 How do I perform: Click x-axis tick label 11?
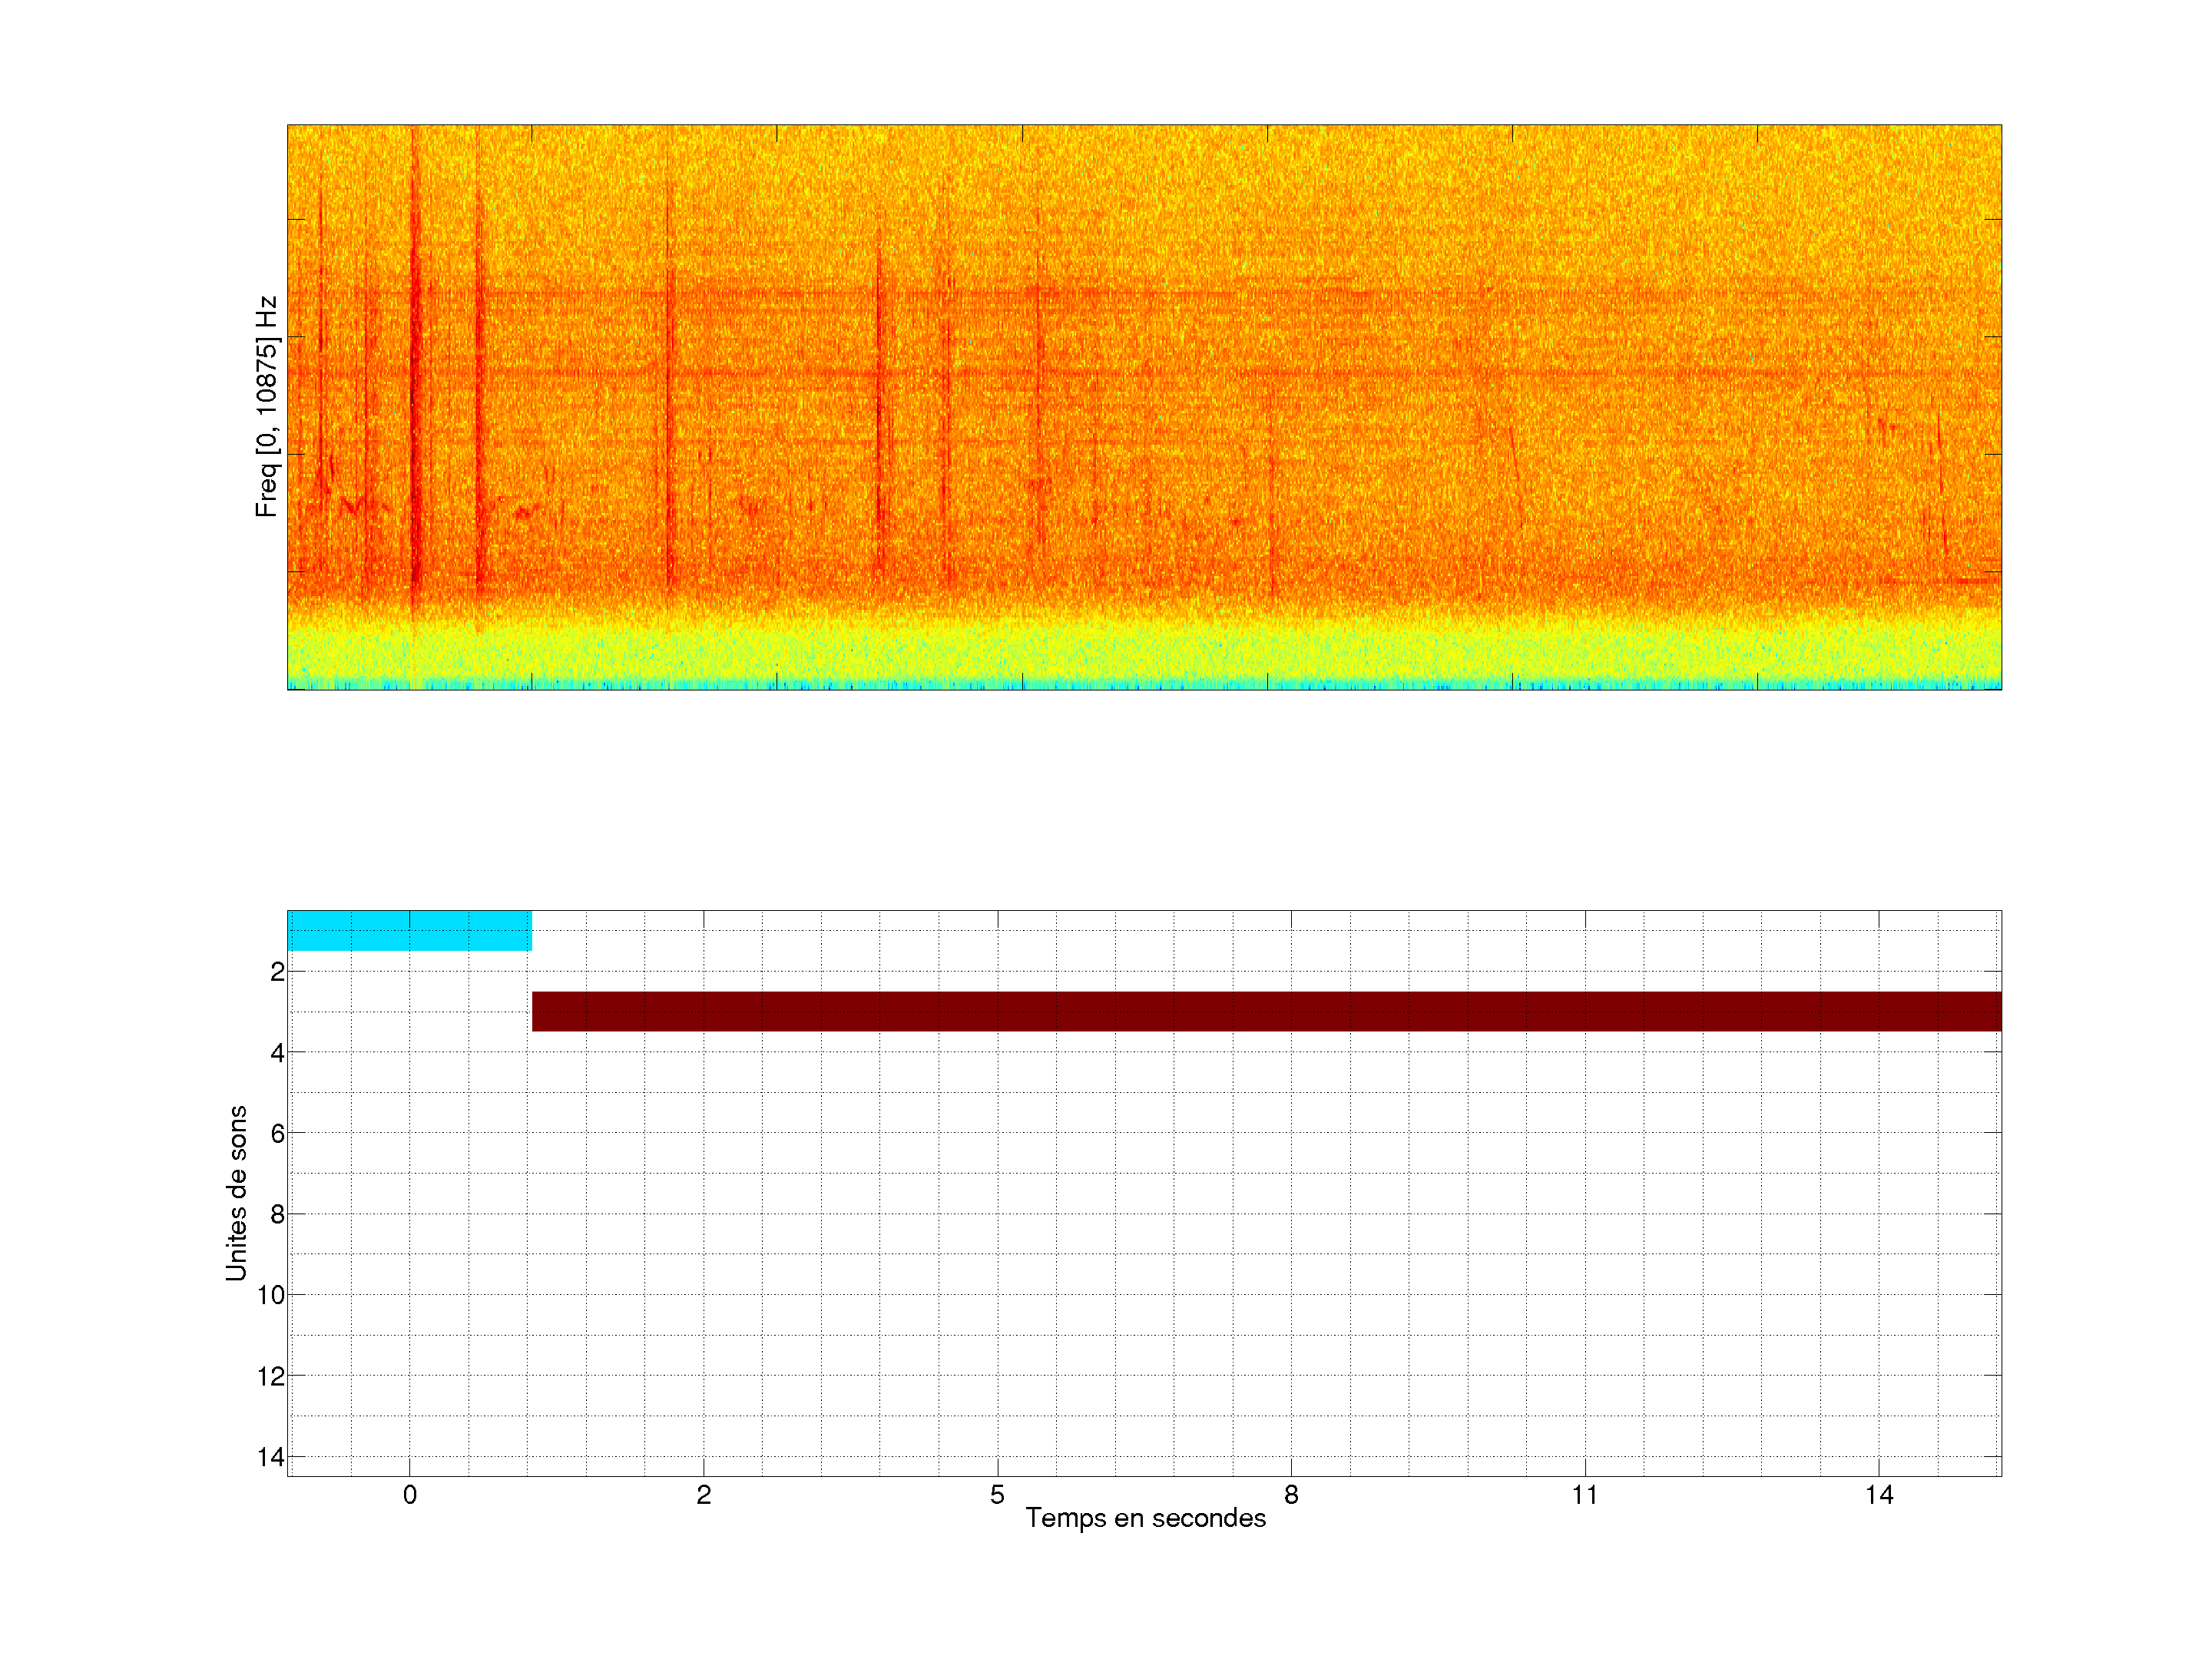tap(1584, 1495)
